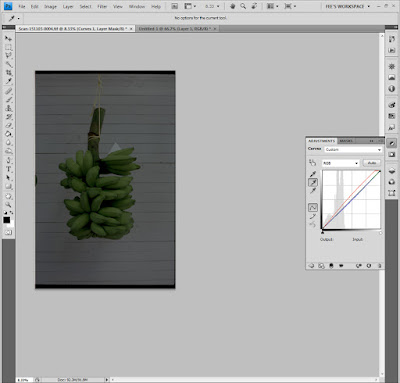400x383 pixels.
Task: Click the foreground color swatch
Action: point(7,220)
